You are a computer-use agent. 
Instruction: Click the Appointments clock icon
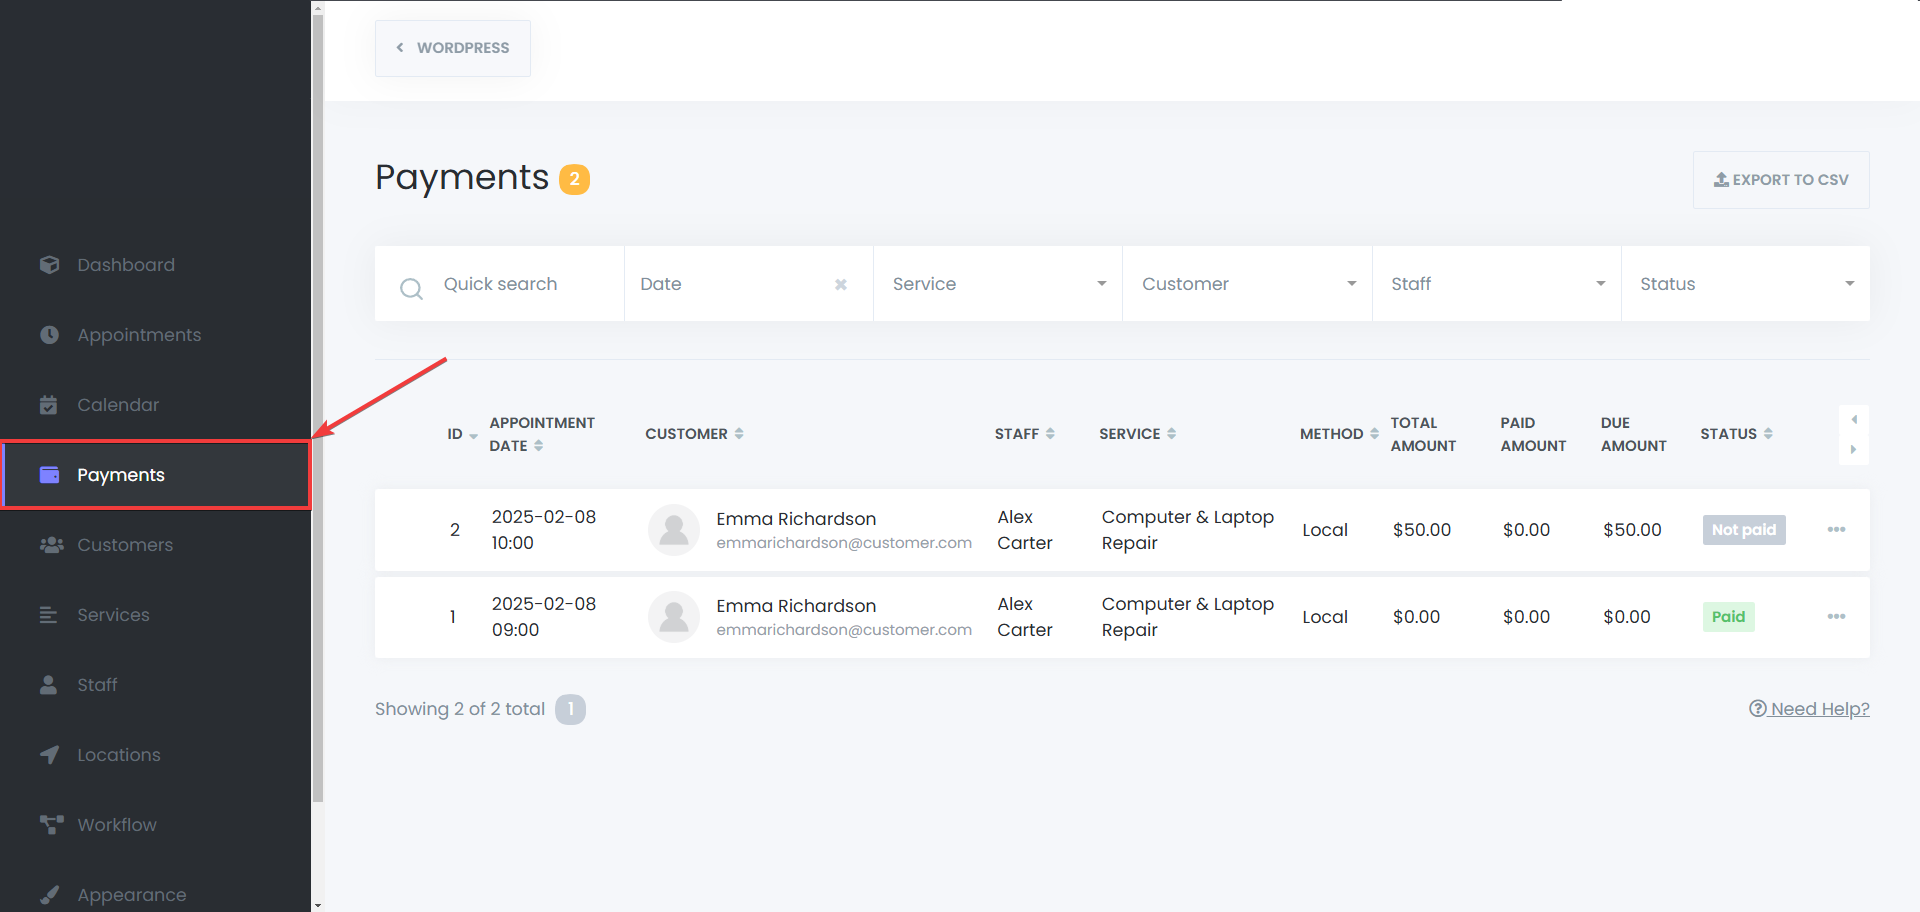[x=49, y=335]
